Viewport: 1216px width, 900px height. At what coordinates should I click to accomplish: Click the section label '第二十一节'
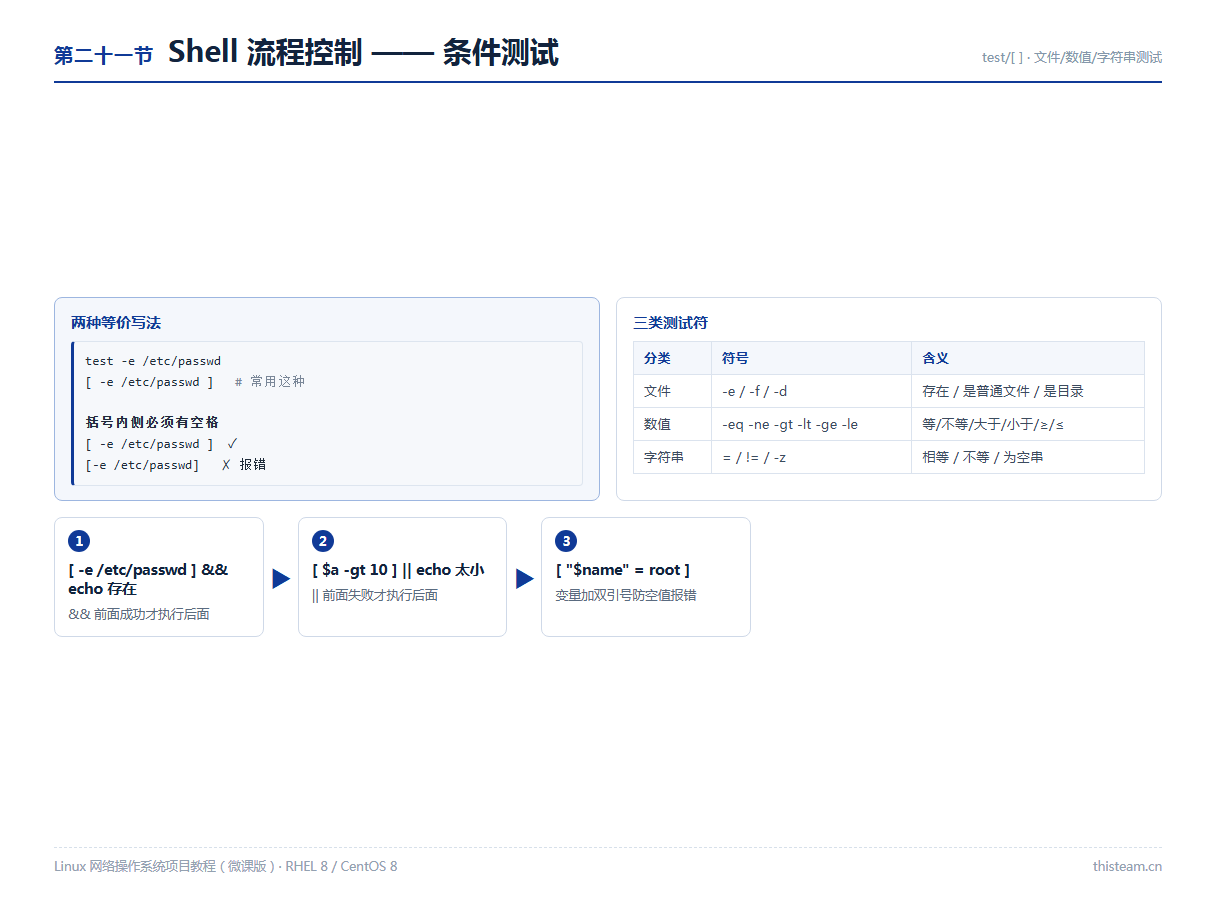point(103,56)
